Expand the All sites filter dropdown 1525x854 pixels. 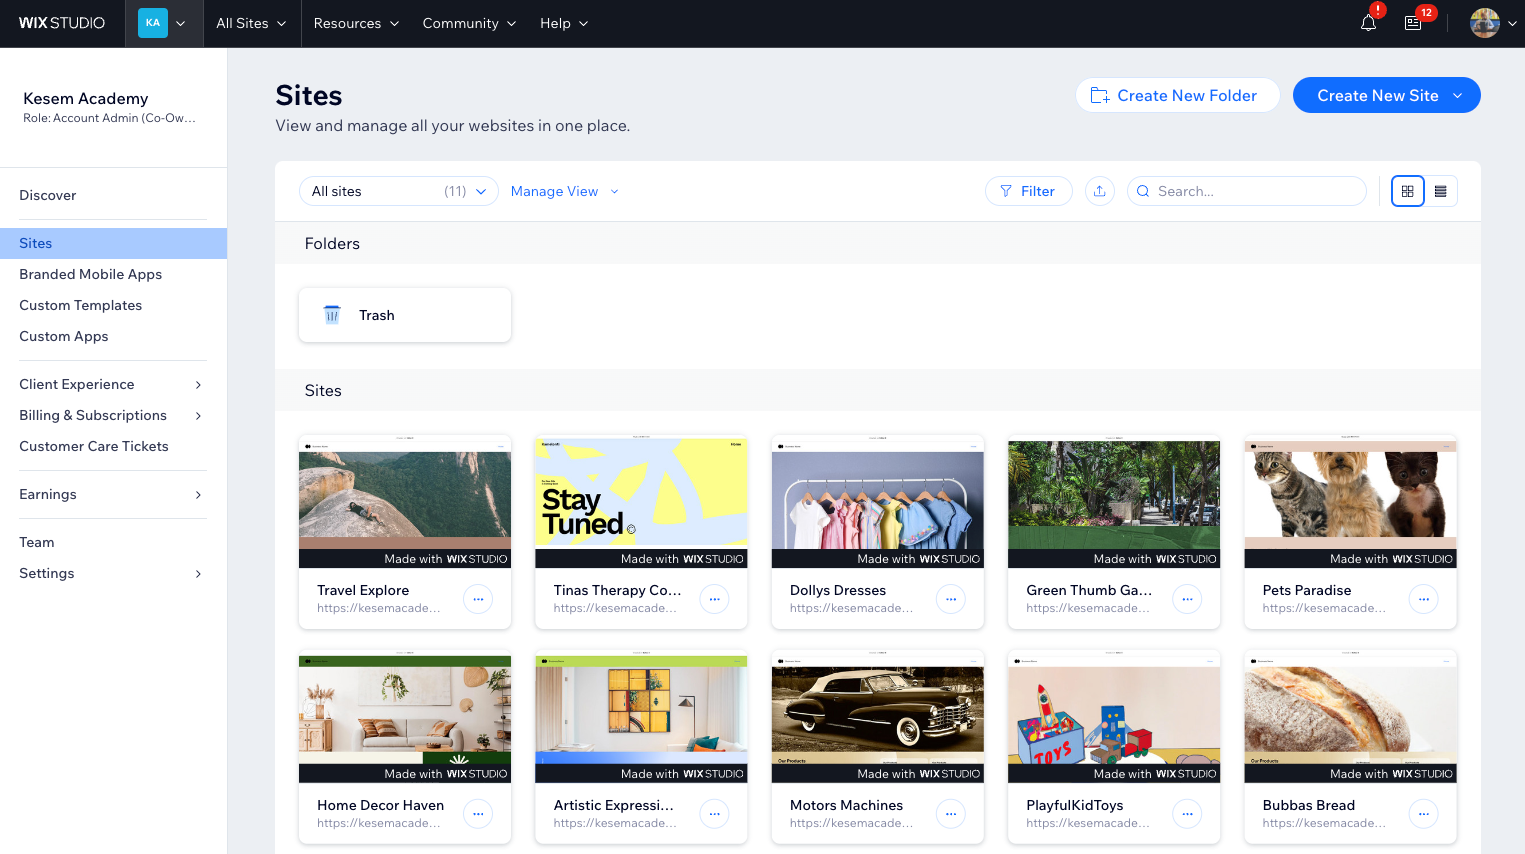coord(398,191)
